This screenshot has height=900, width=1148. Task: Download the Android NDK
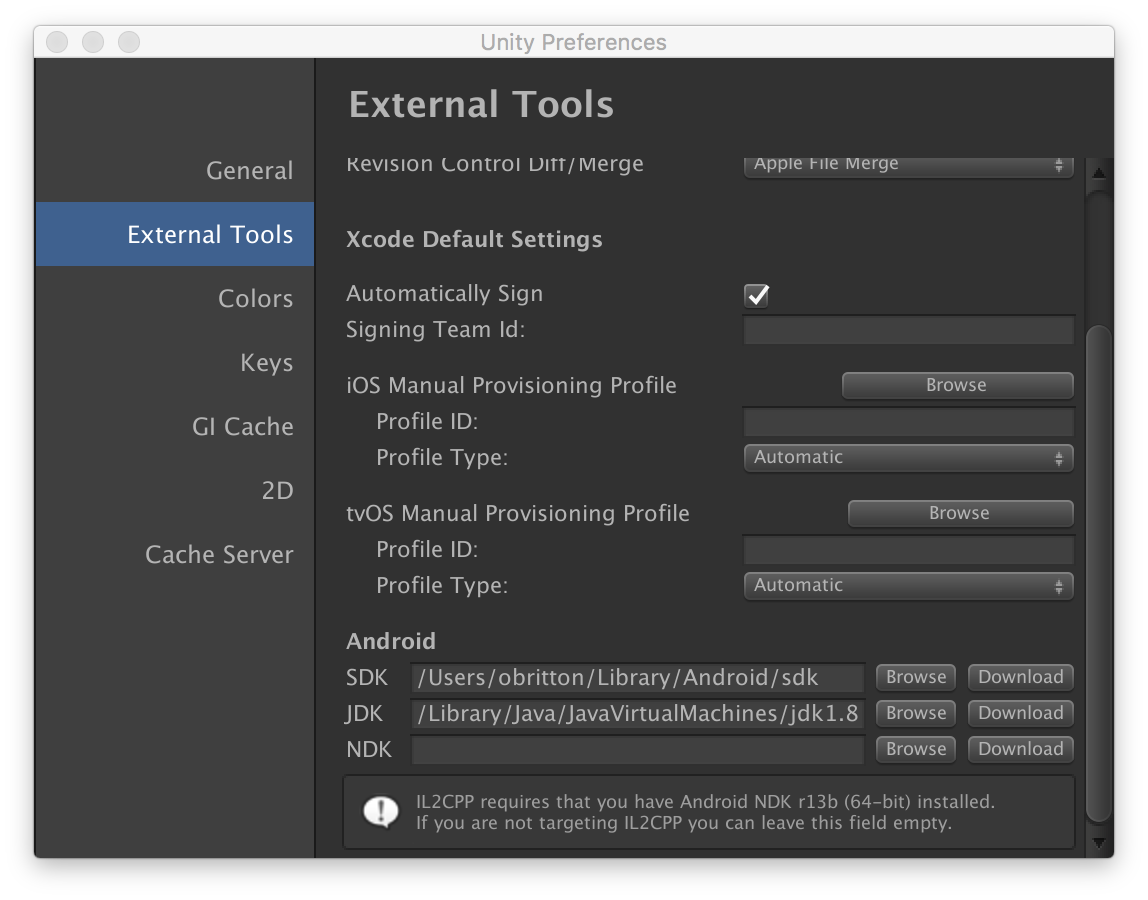pyautogui.click(x=1020, y=749)
